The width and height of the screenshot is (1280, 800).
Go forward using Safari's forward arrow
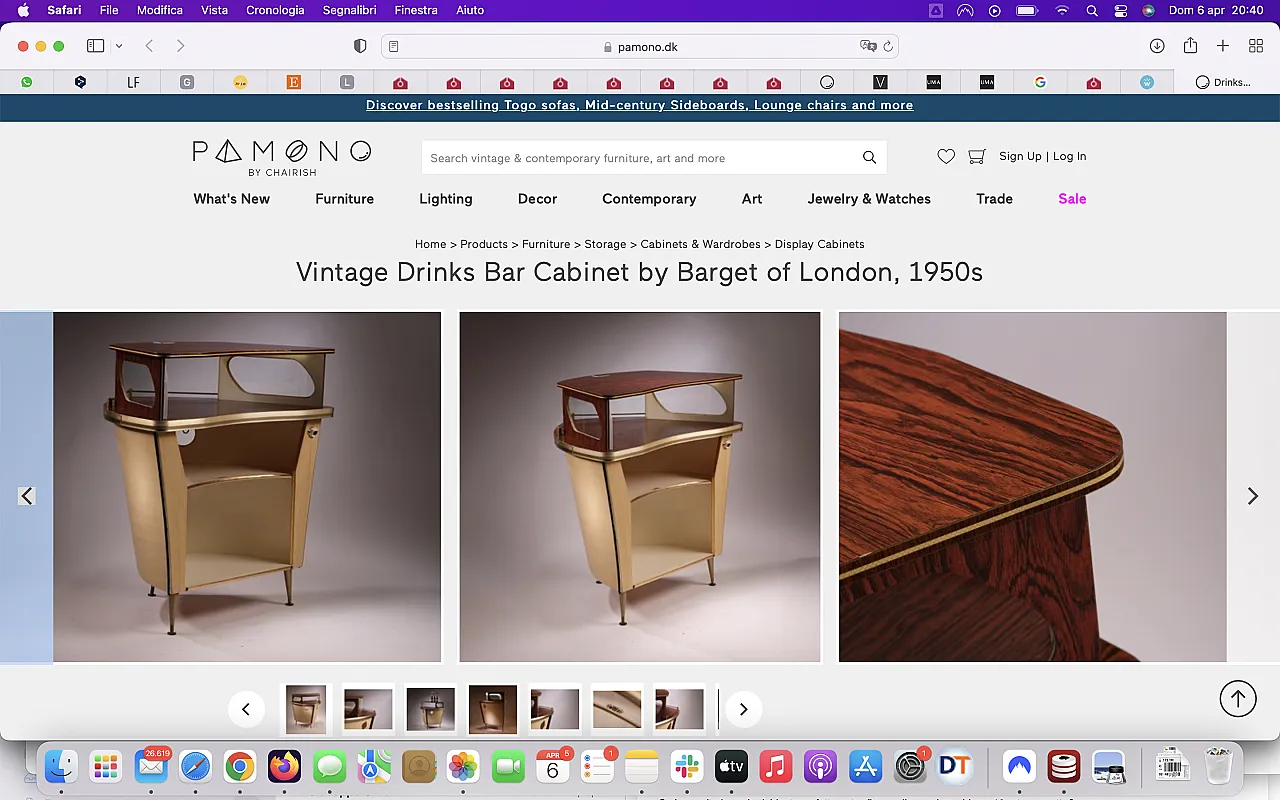pyautogui.click(x=180, y=46)
